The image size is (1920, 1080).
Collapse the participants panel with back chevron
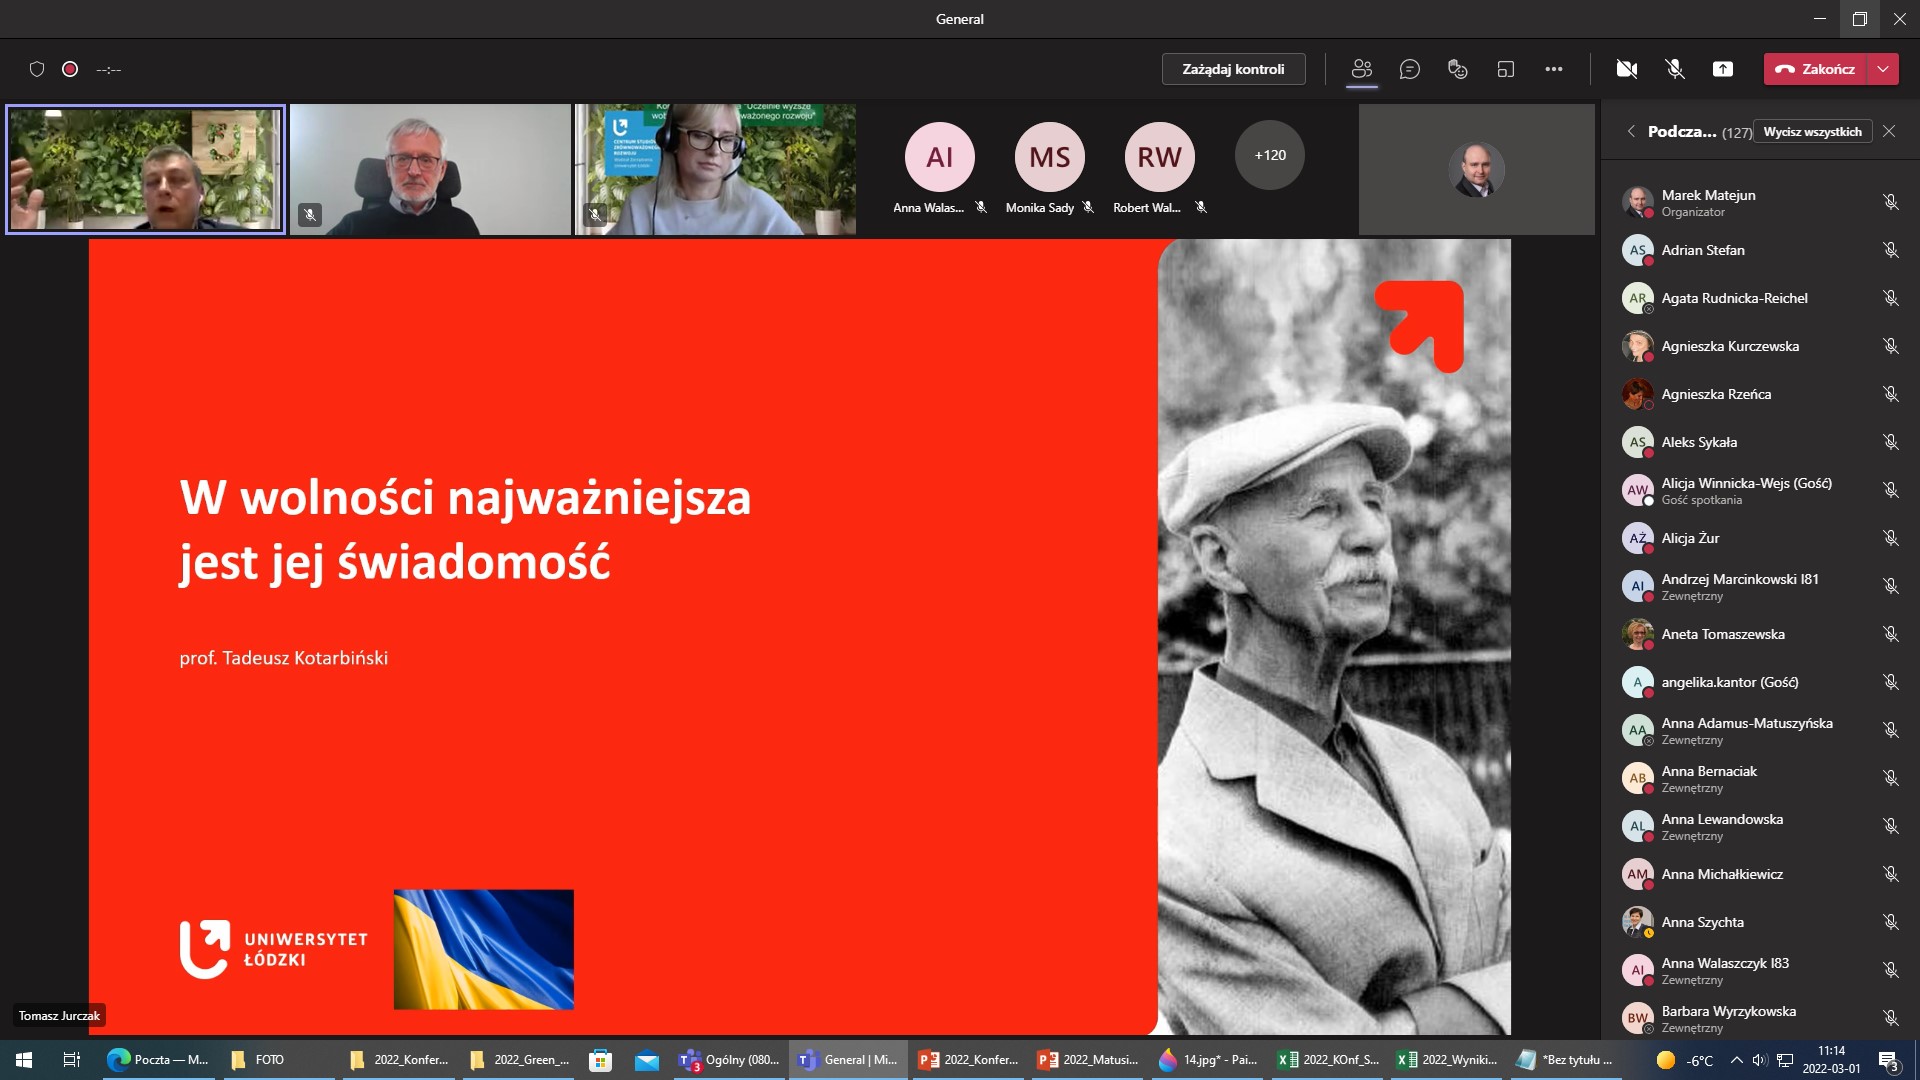point(1631,131)
